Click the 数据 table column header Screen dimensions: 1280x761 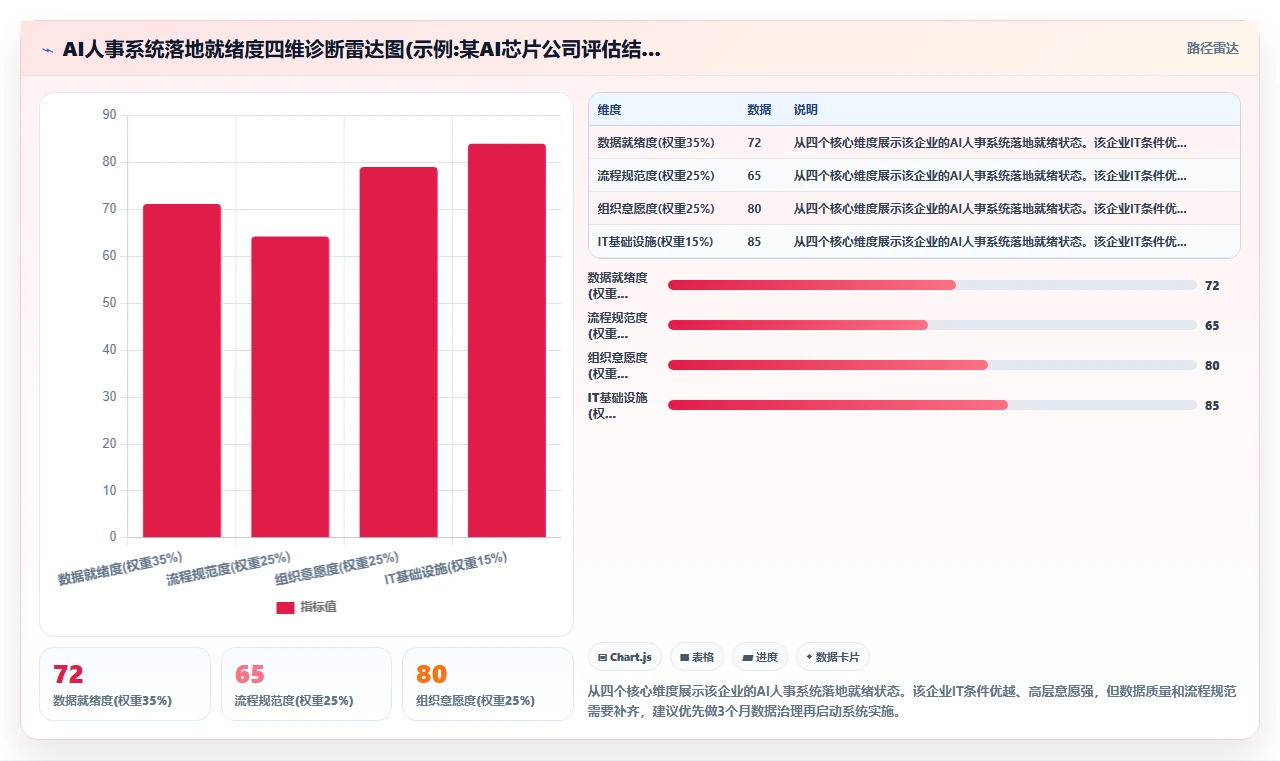click(759, 110)
